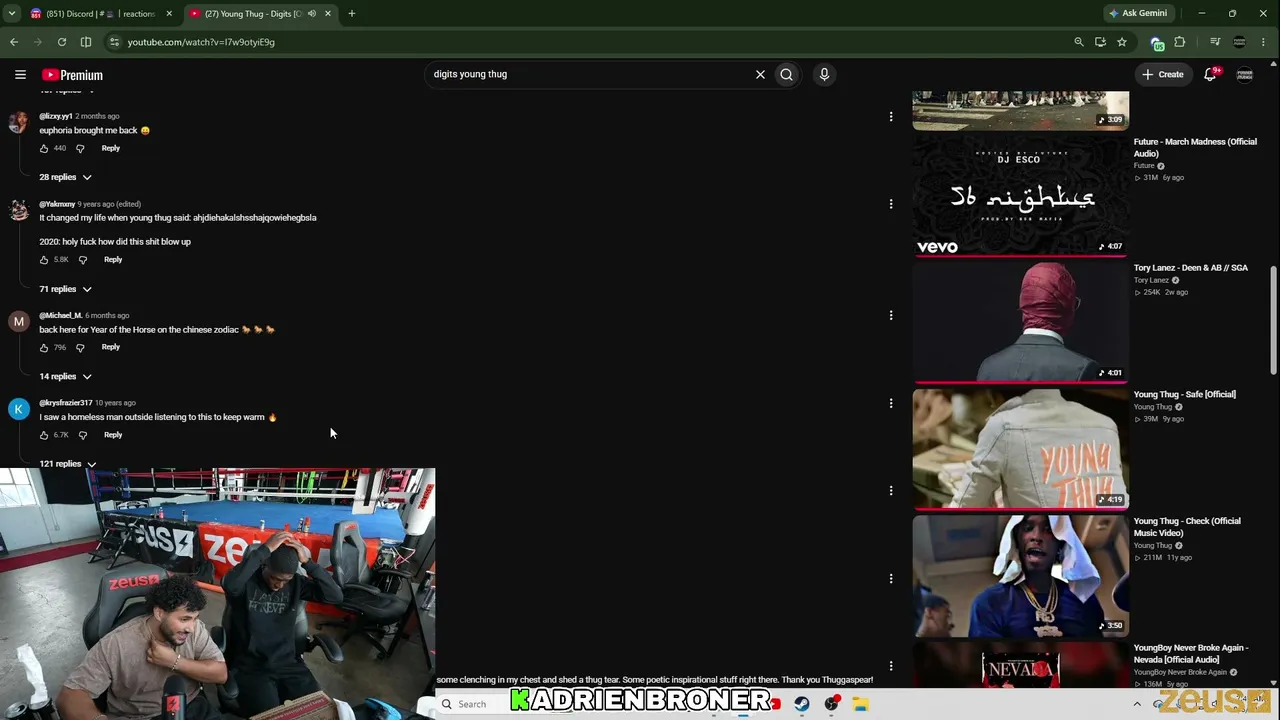The width and height of the screenshot is (1280, 720).
Task: Run the YouTube search with magnifier button
Action: tap(787, 74)
